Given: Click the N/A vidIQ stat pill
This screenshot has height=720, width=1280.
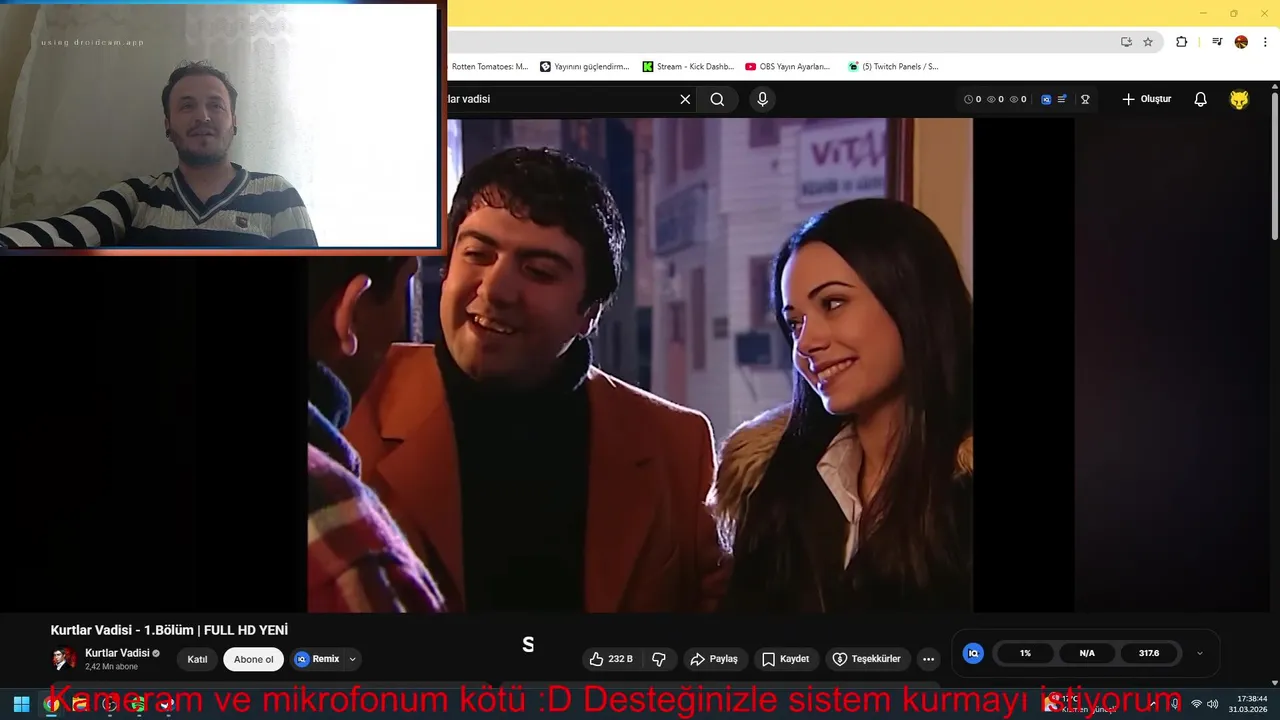Looking at the screenshot, I should (x=1087, y=653).
